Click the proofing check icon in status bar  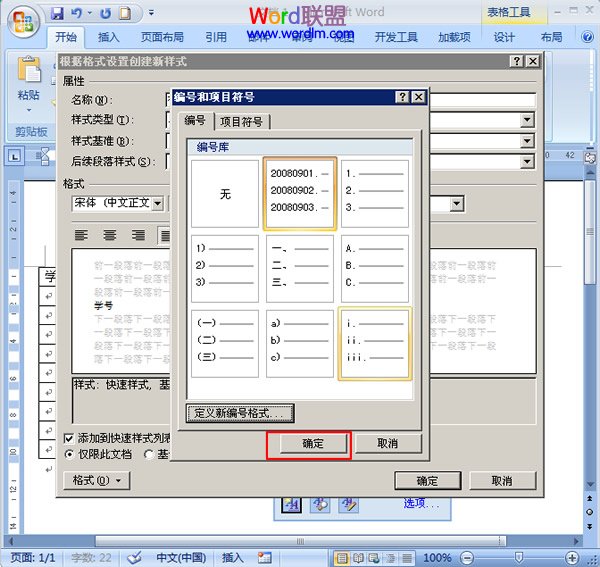click(x=135, y=558)
